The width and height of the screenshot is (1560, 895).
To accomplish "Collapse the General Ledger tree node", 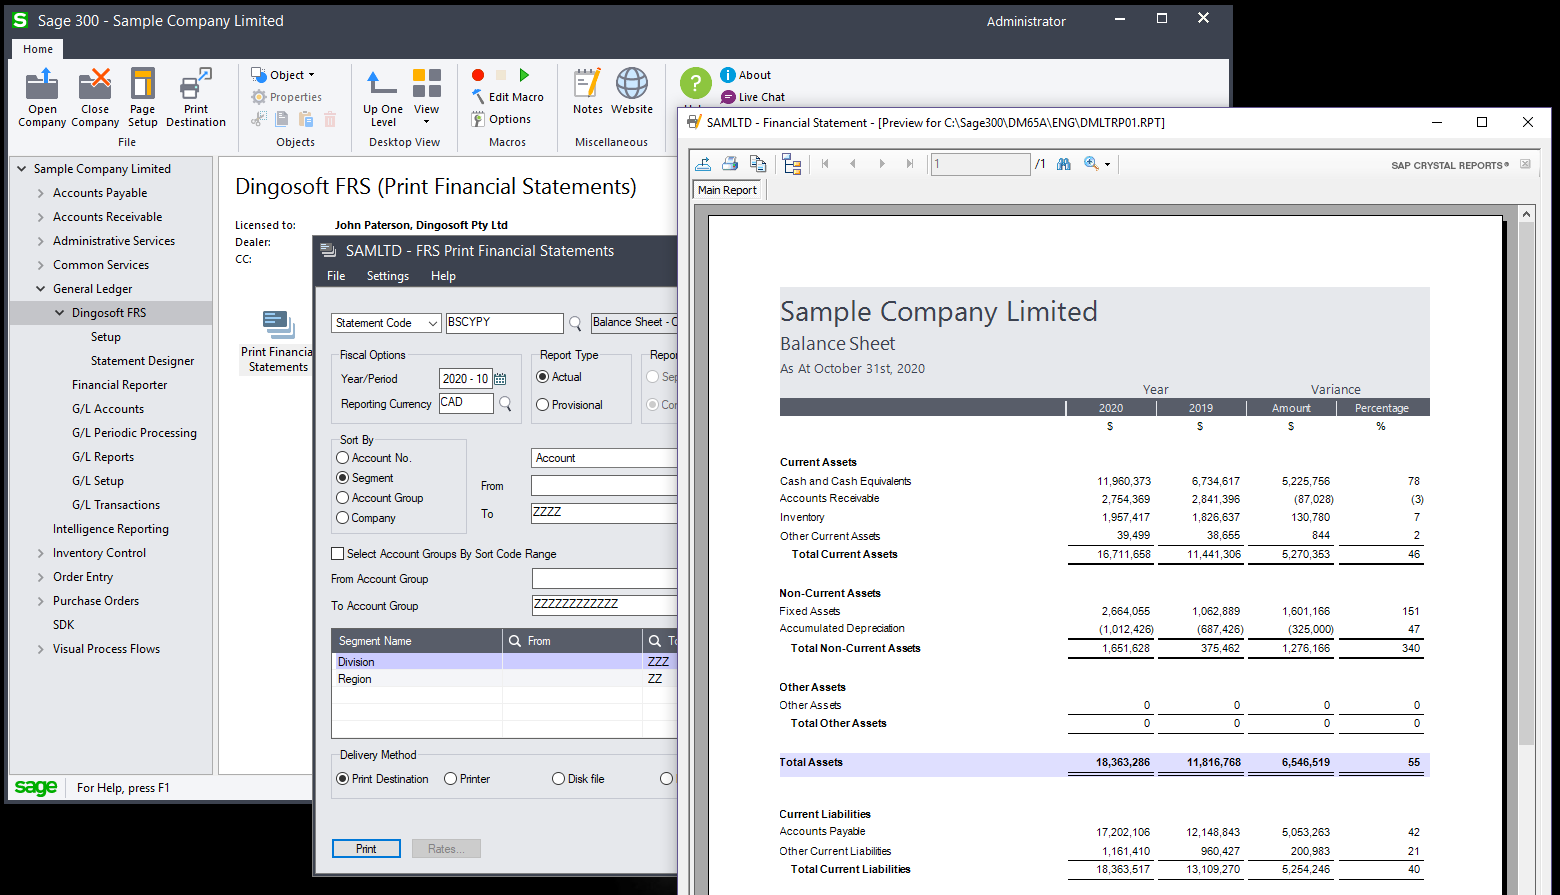I will pyautogui.click(x=40, y=289).
